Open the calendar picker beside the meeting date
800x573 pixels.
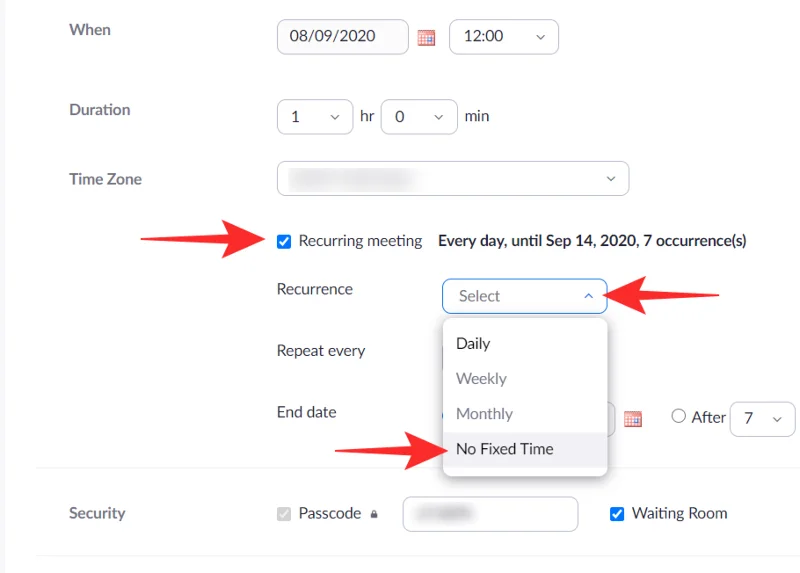point(426,38)
